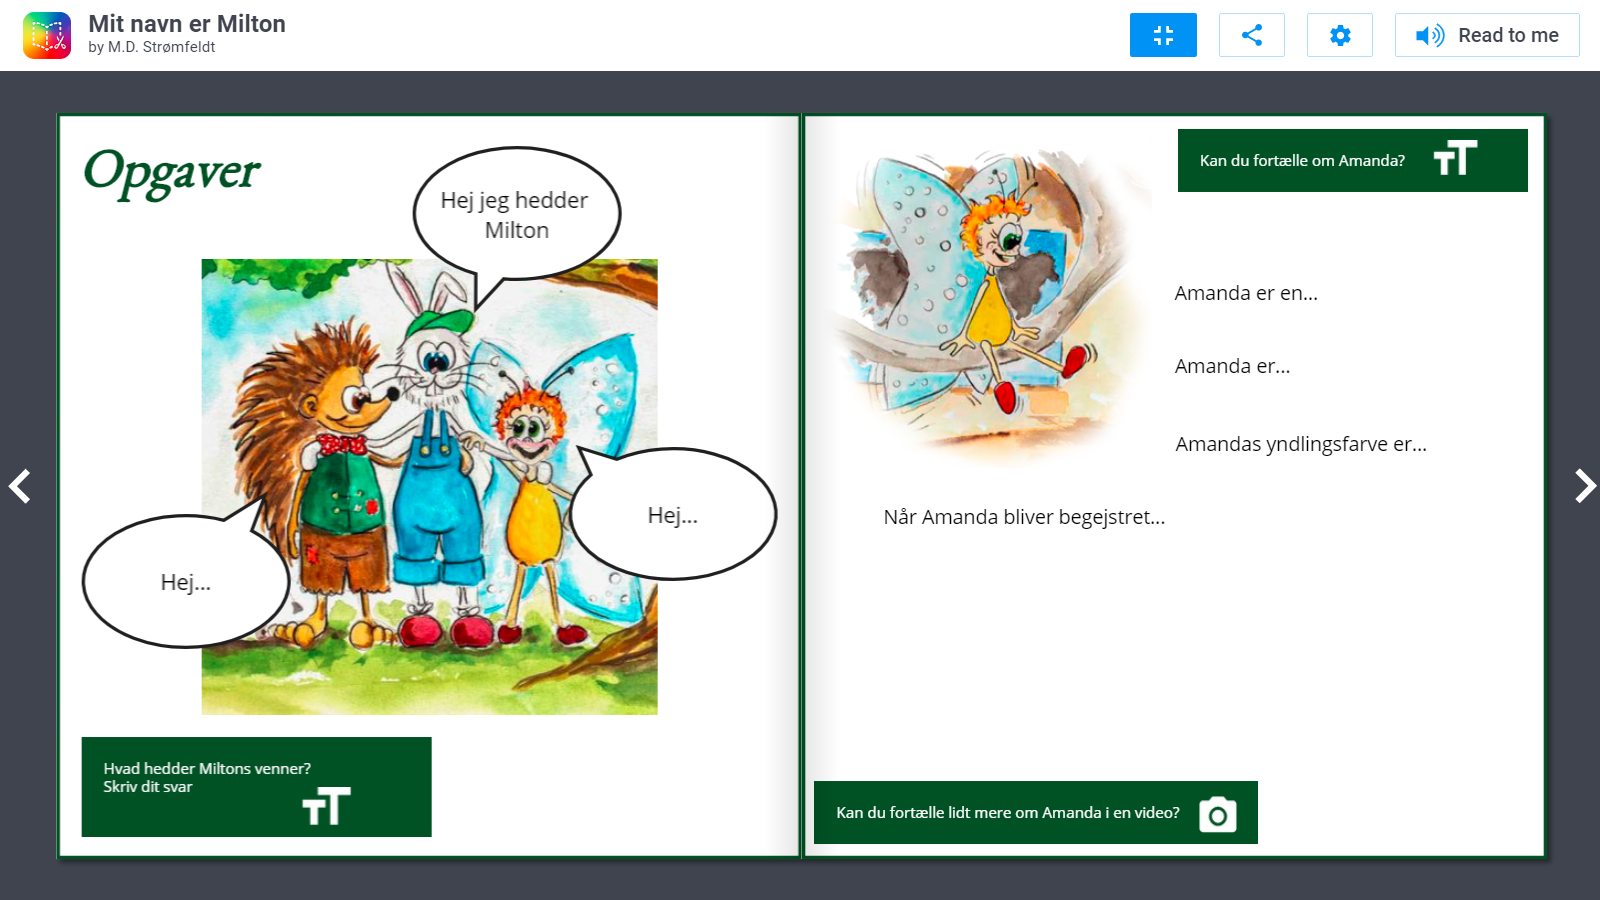The height and width of the screenshot is (900, 1600).
Task: Select the left 'Hej...' speech bubble near hedgehog
Action: tap(186, 582)
